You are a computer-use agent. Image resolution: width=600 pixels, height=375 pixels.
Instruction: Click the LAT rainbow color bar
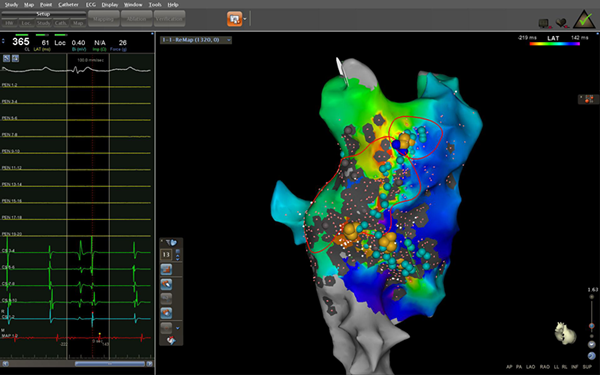(554, 44)
